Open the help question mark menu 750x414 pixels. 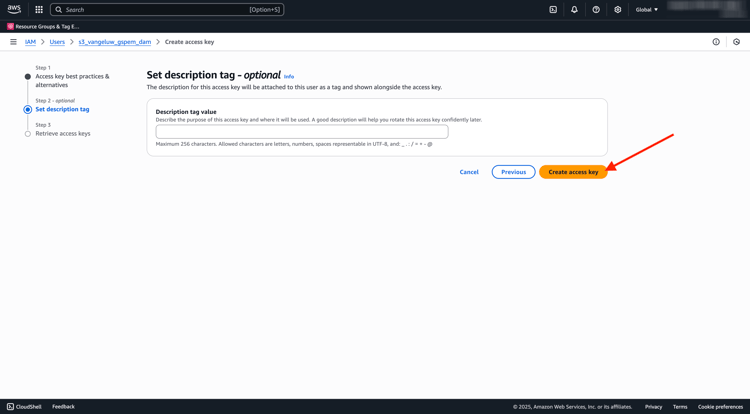pyautogui.click(x=596, y=10)
